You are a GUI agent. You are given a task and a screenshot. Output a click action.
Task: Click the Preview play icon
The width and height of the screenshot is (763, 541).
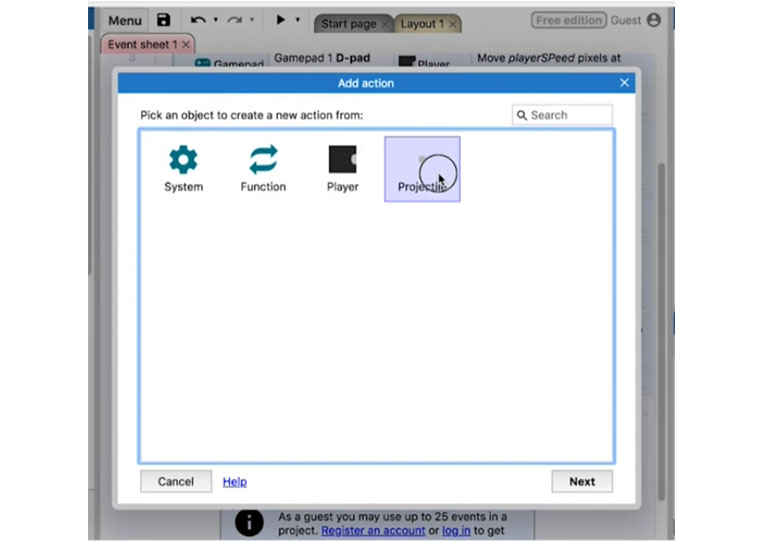coord(280,19)
